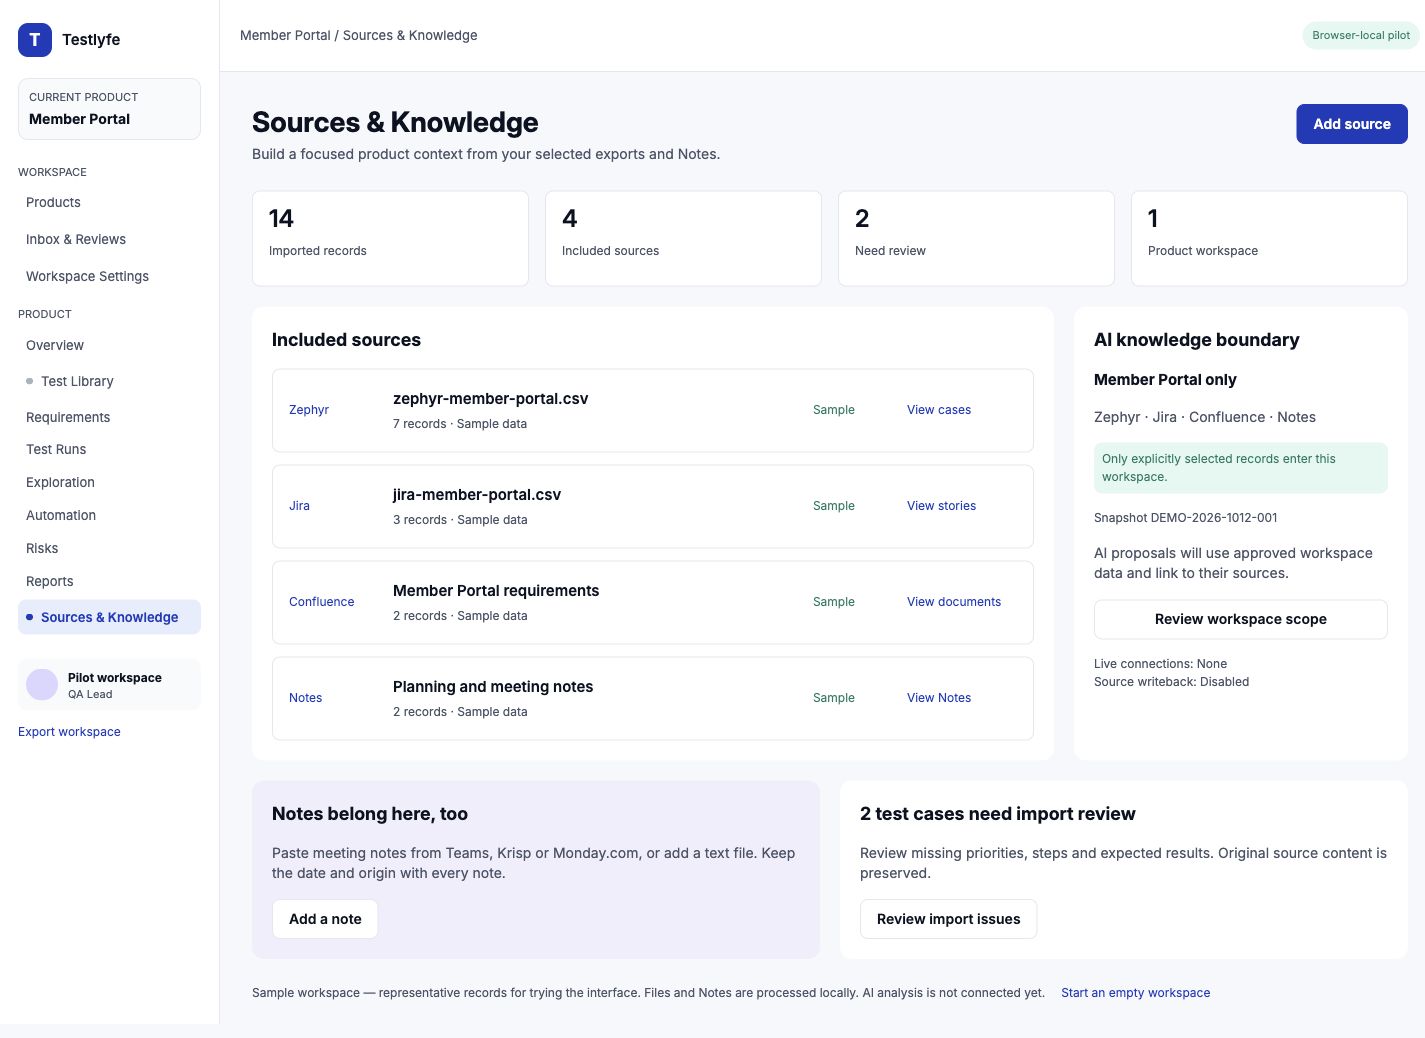
Task: Click View stories for jira-member-portal.csv
Action: [941, 506]
